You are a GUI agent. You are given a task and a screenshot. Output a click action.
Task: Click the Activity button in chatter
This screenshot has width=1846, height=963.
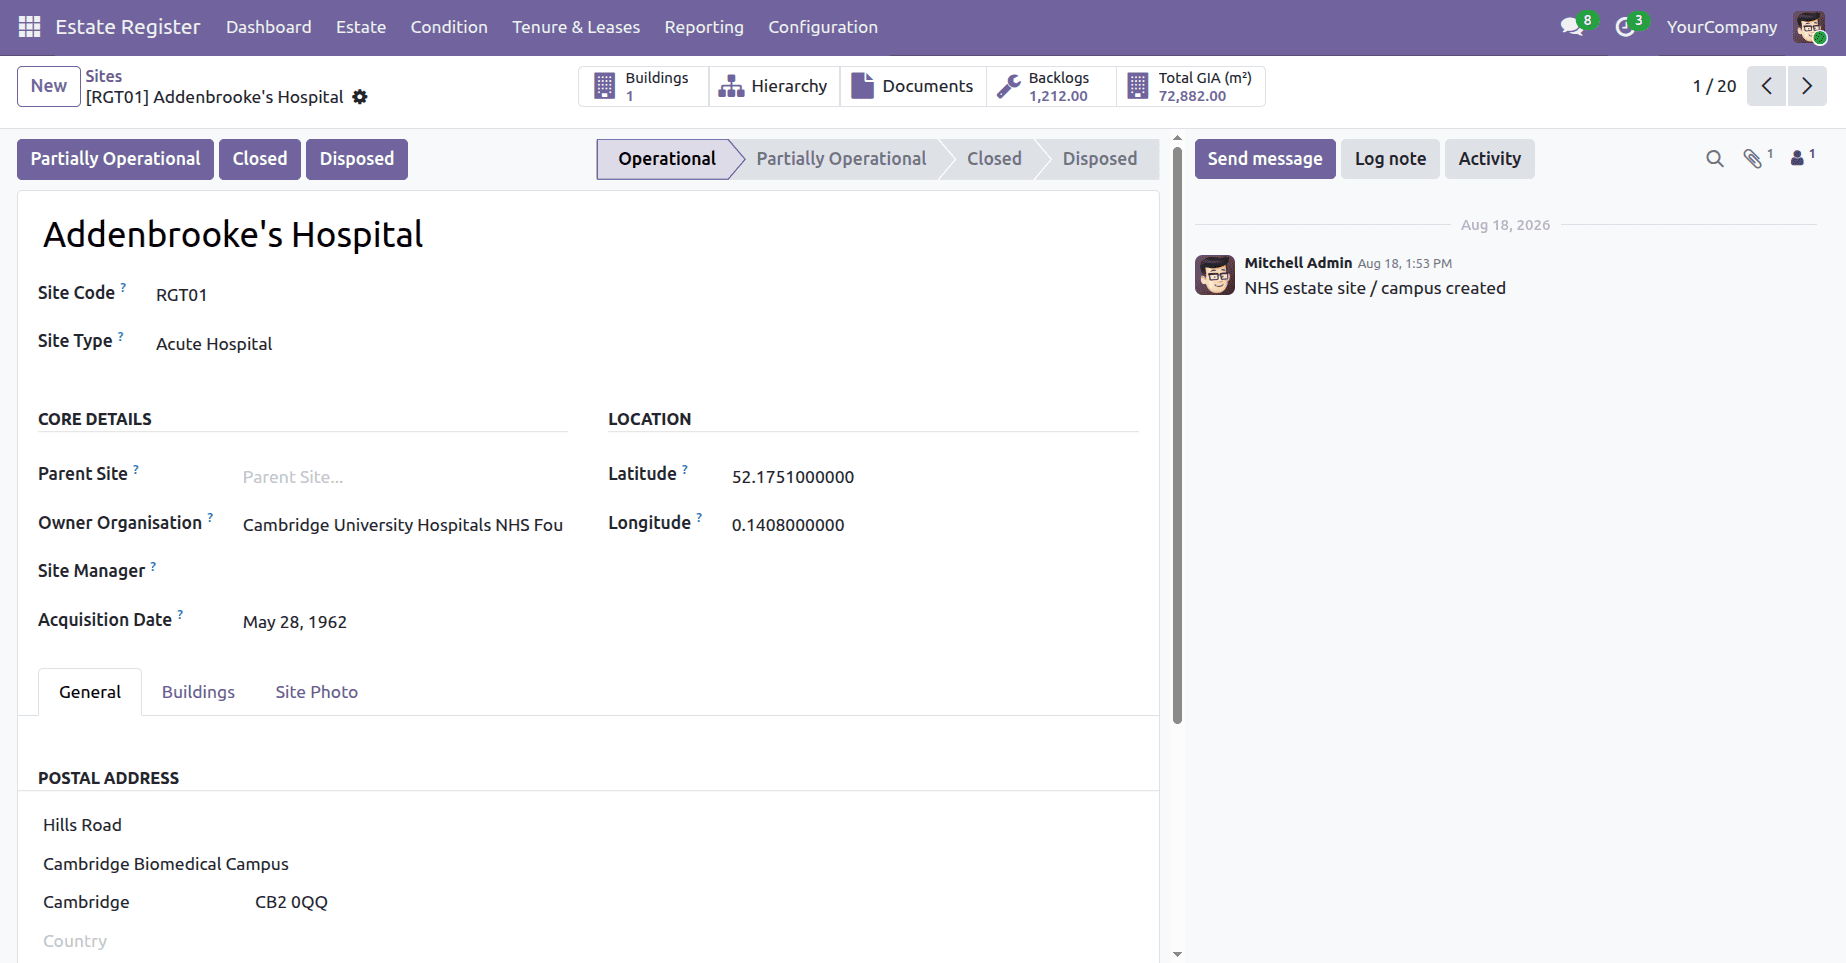point(1489,159)
